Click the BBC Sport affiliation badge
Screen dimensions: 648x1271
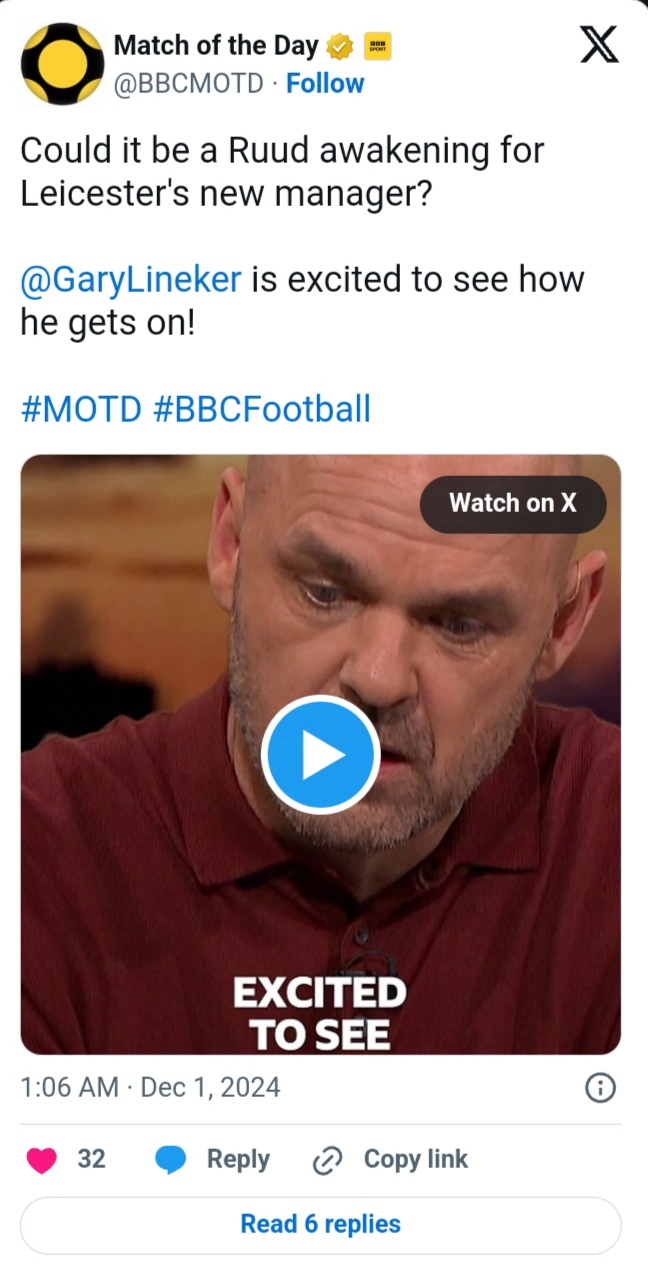coord(378,46)
